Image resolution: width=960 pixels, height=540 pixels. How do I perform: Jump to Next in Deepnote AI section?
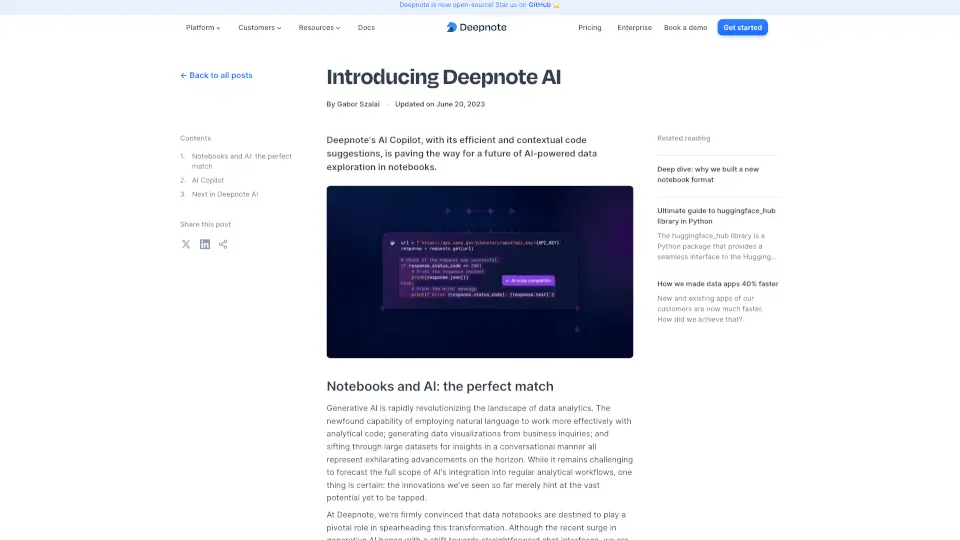[225, 194]
